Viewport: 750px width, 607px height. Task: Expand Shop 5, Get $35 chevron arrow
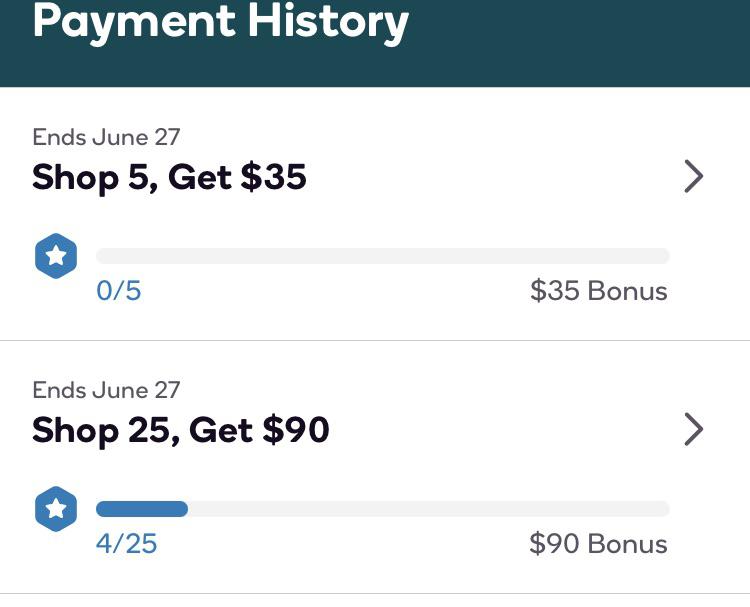(694, 176)
